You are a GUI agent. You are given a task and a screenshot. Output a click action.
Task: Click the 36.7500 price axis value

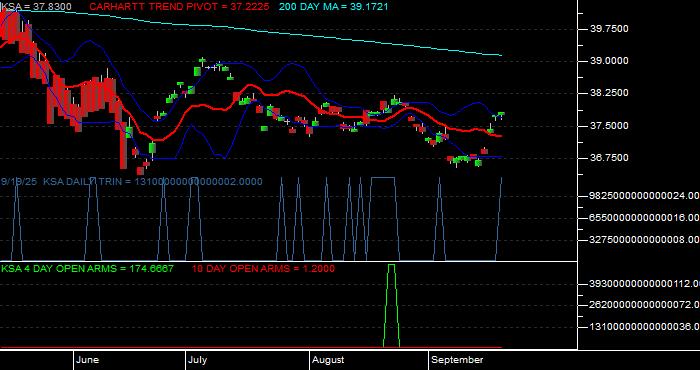609,158
